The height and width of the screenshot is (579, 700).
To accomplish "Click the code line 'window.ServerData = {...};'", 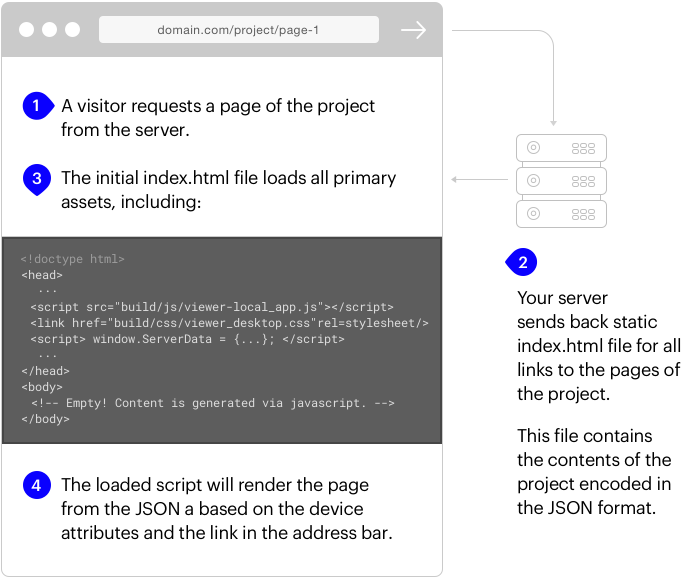I will pos(188,339).
